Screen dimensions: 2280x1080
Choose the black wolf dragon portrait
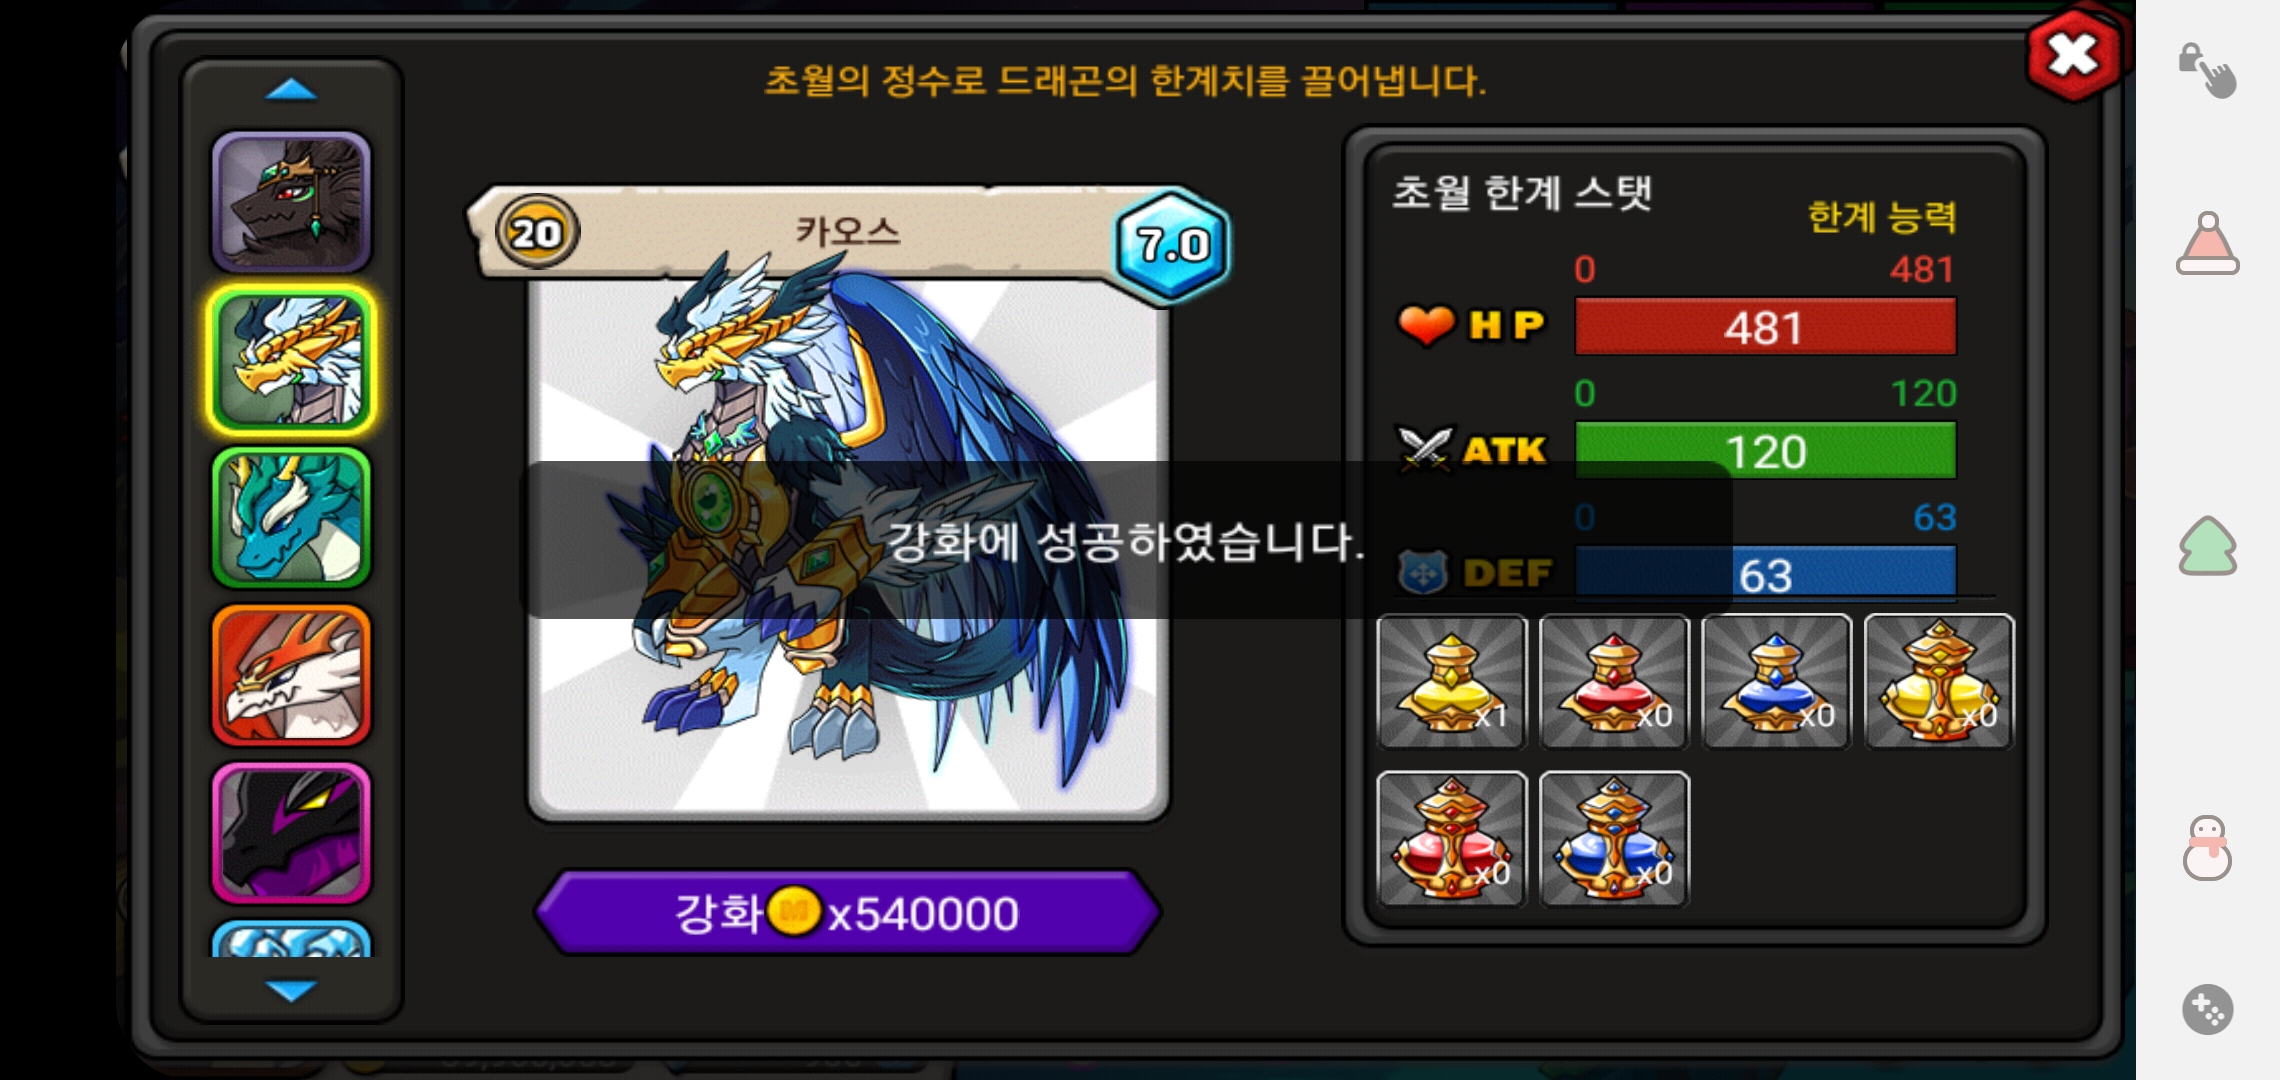pyautogui.click(x=291, y=202)
